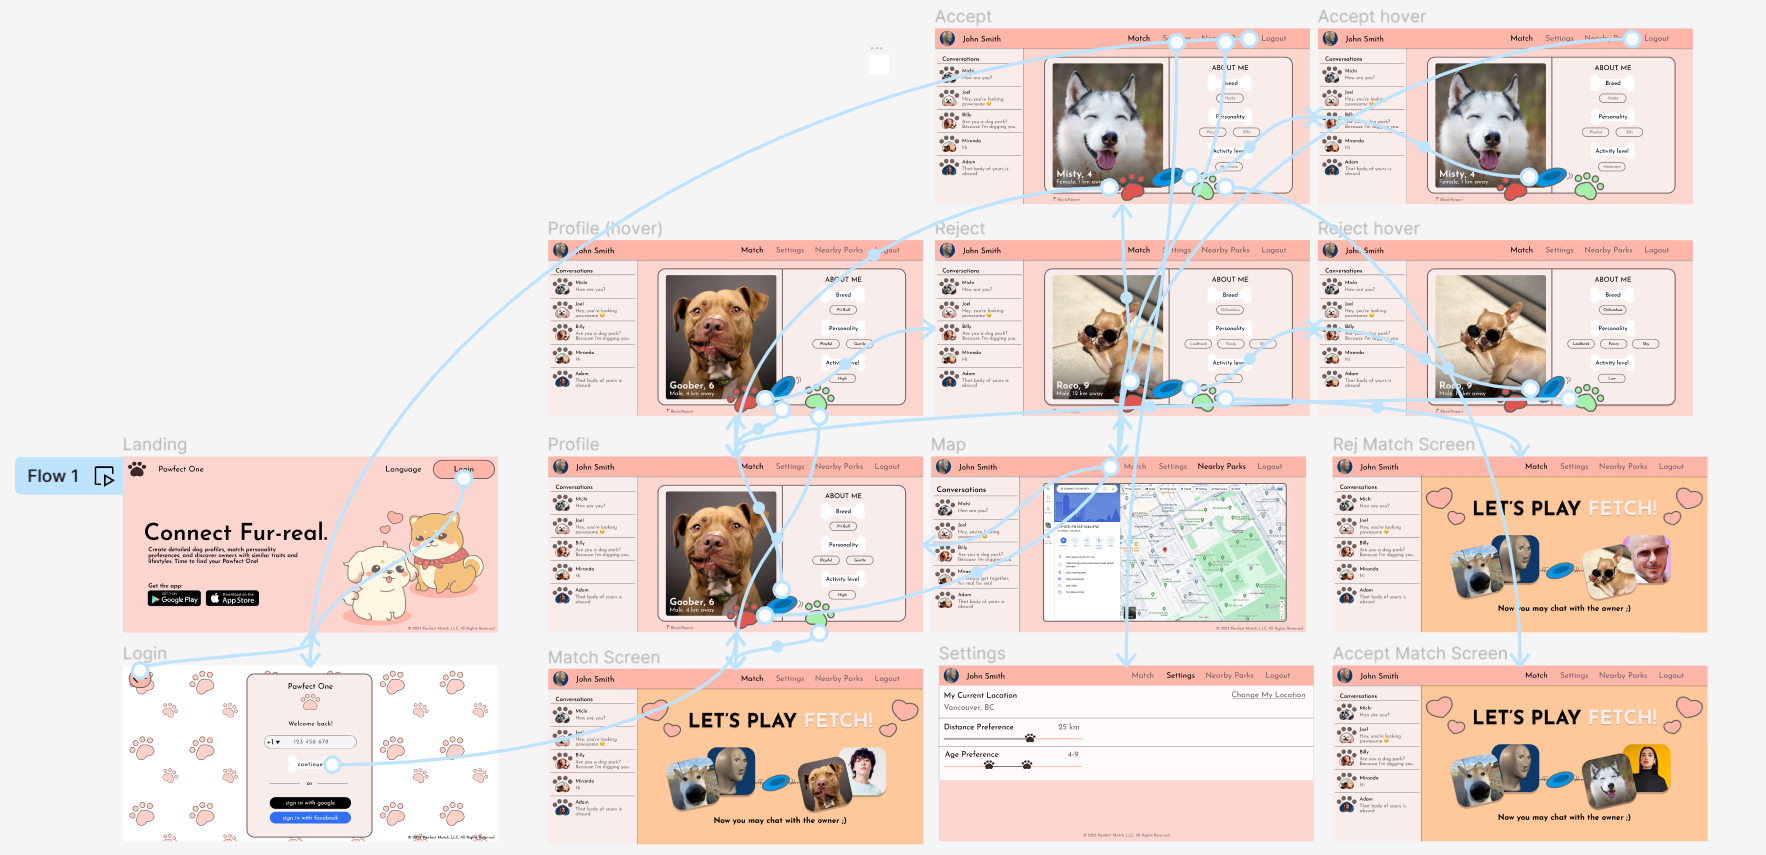Open the +1 country code dropdown
Screen dimensions: 1766x855
pos(273,742)
